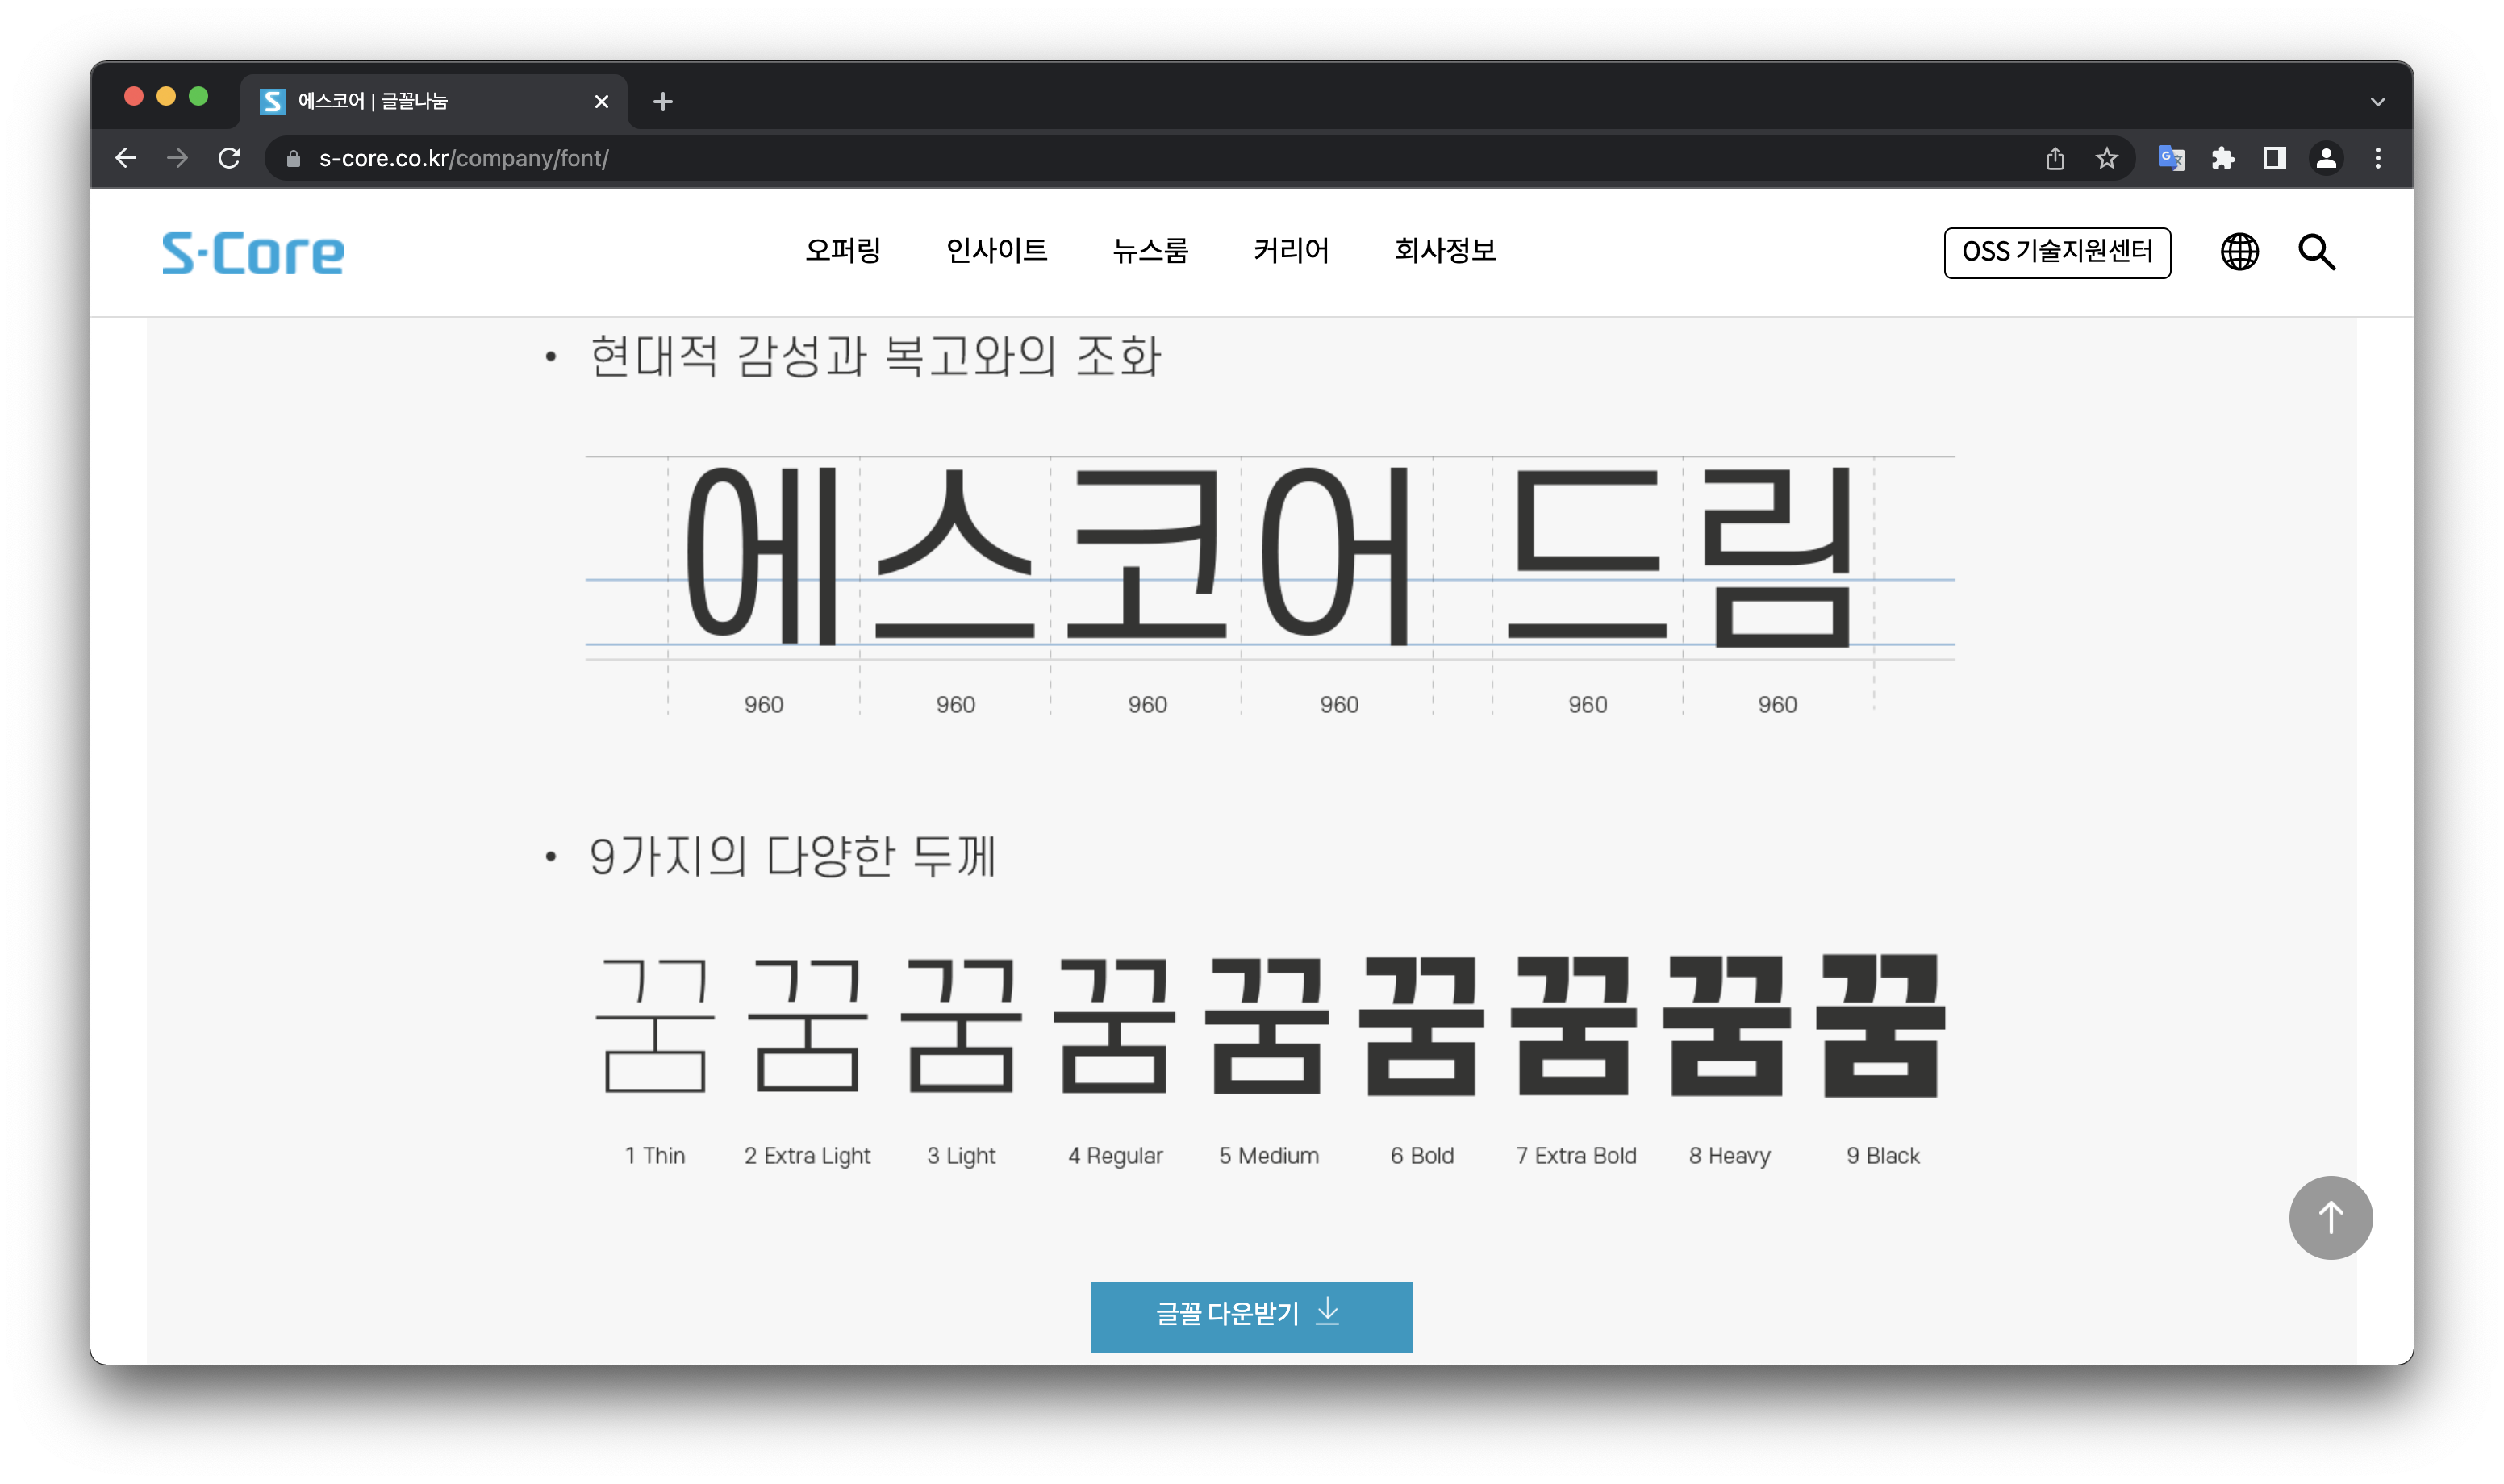Open the 오퍼링 navigation menu

(x=843, y=250)
